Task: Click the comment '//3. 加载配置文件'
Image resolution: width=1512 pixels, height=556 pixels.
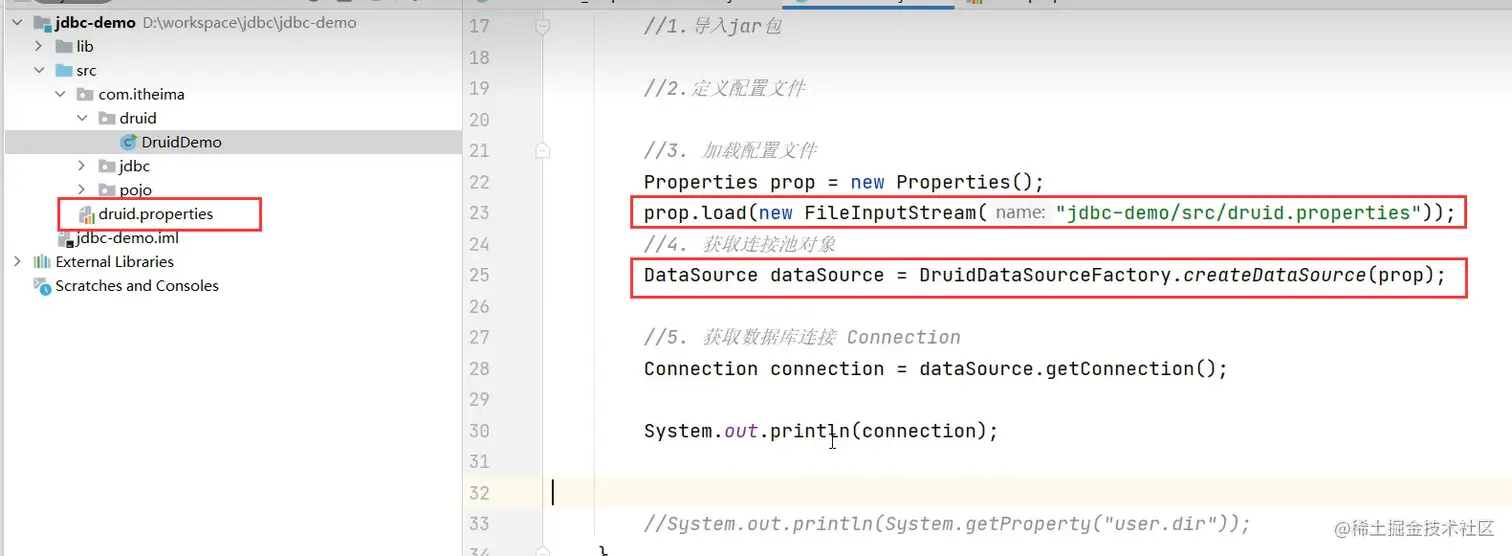Action: coord(730,151)
